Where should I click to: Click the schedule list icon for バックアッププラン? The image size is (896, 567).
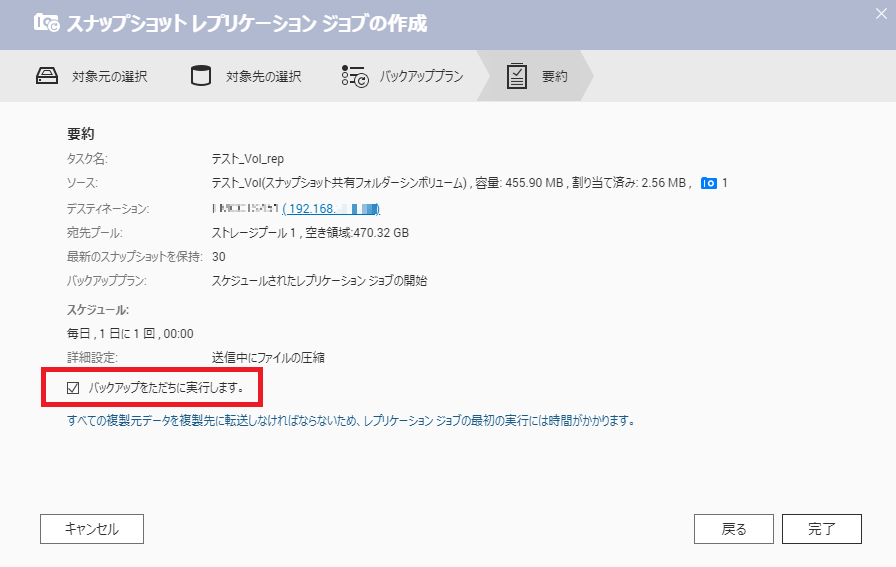coord(354,77)
